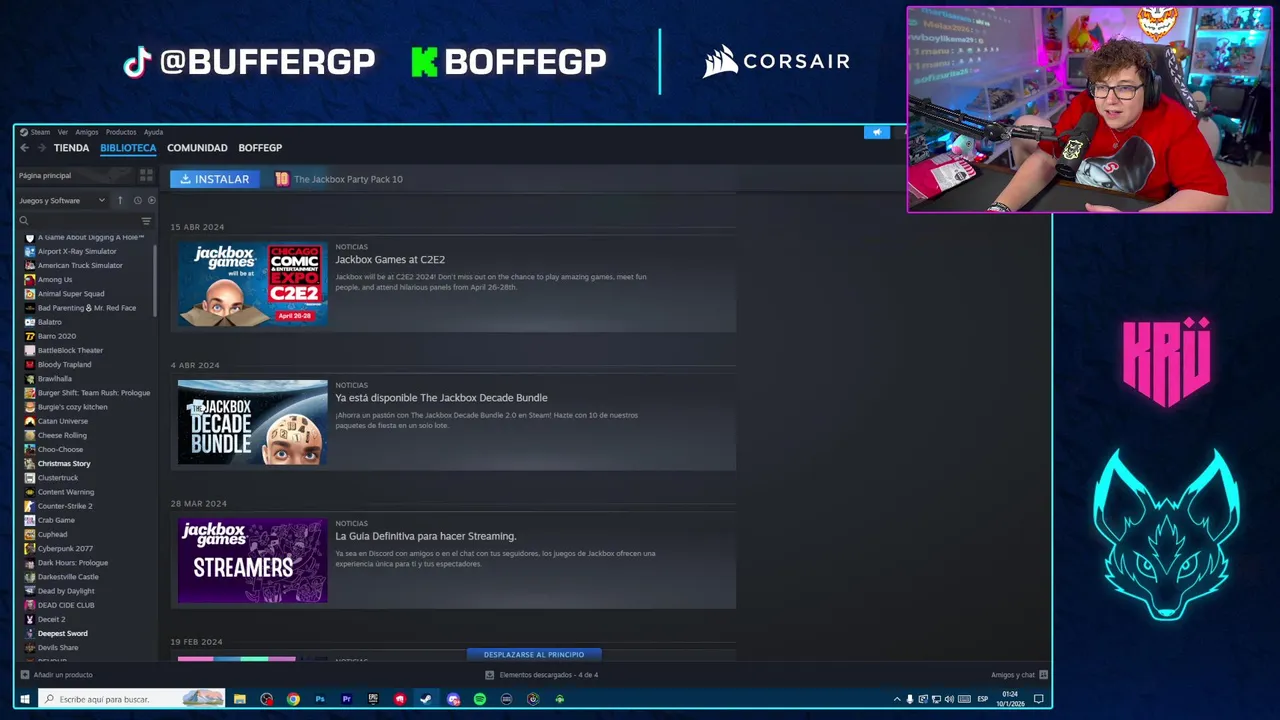
Task: Open the Ayuda menu
Action: point(153,132)
